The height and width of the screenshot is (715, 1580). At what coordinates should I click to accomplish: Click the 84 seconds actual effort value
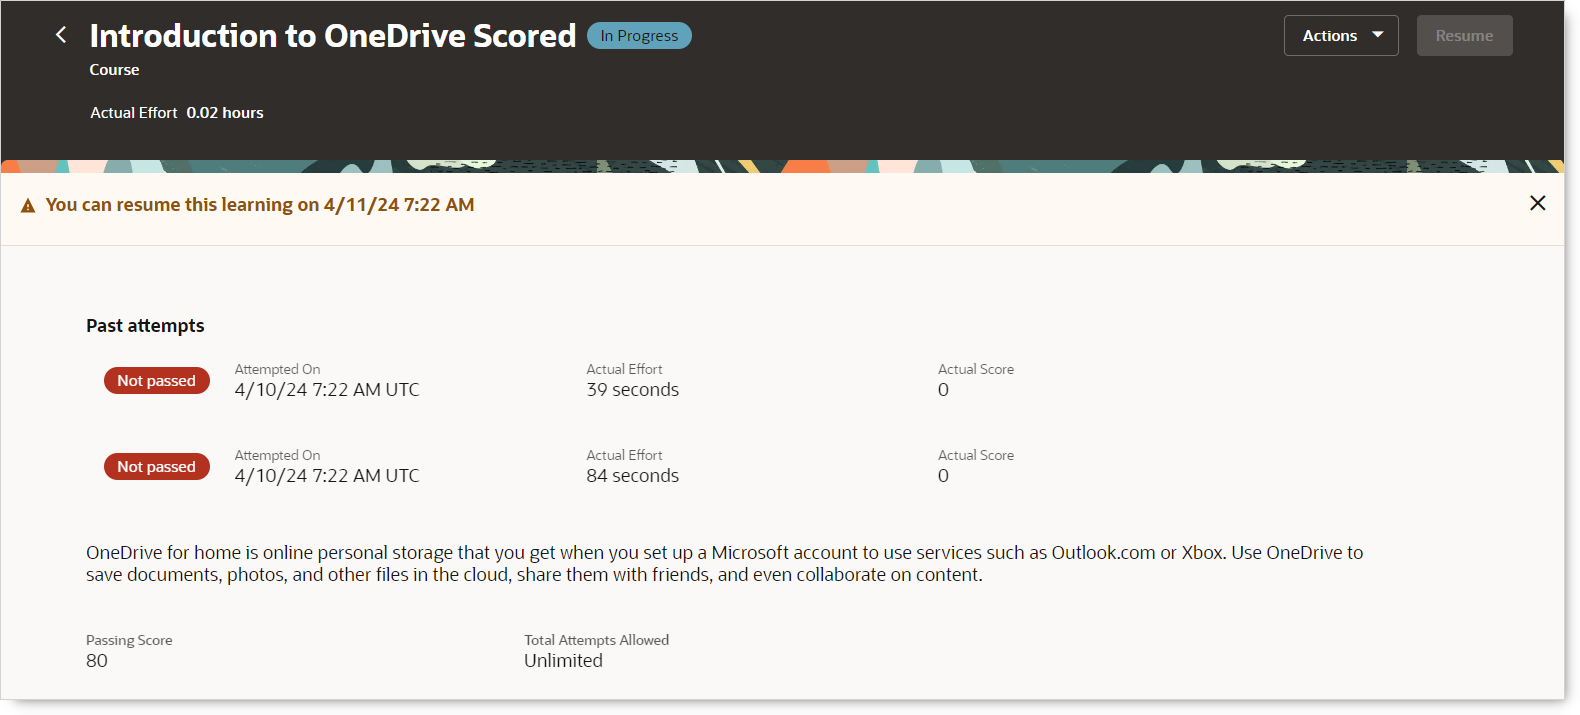tap(632, 476)
